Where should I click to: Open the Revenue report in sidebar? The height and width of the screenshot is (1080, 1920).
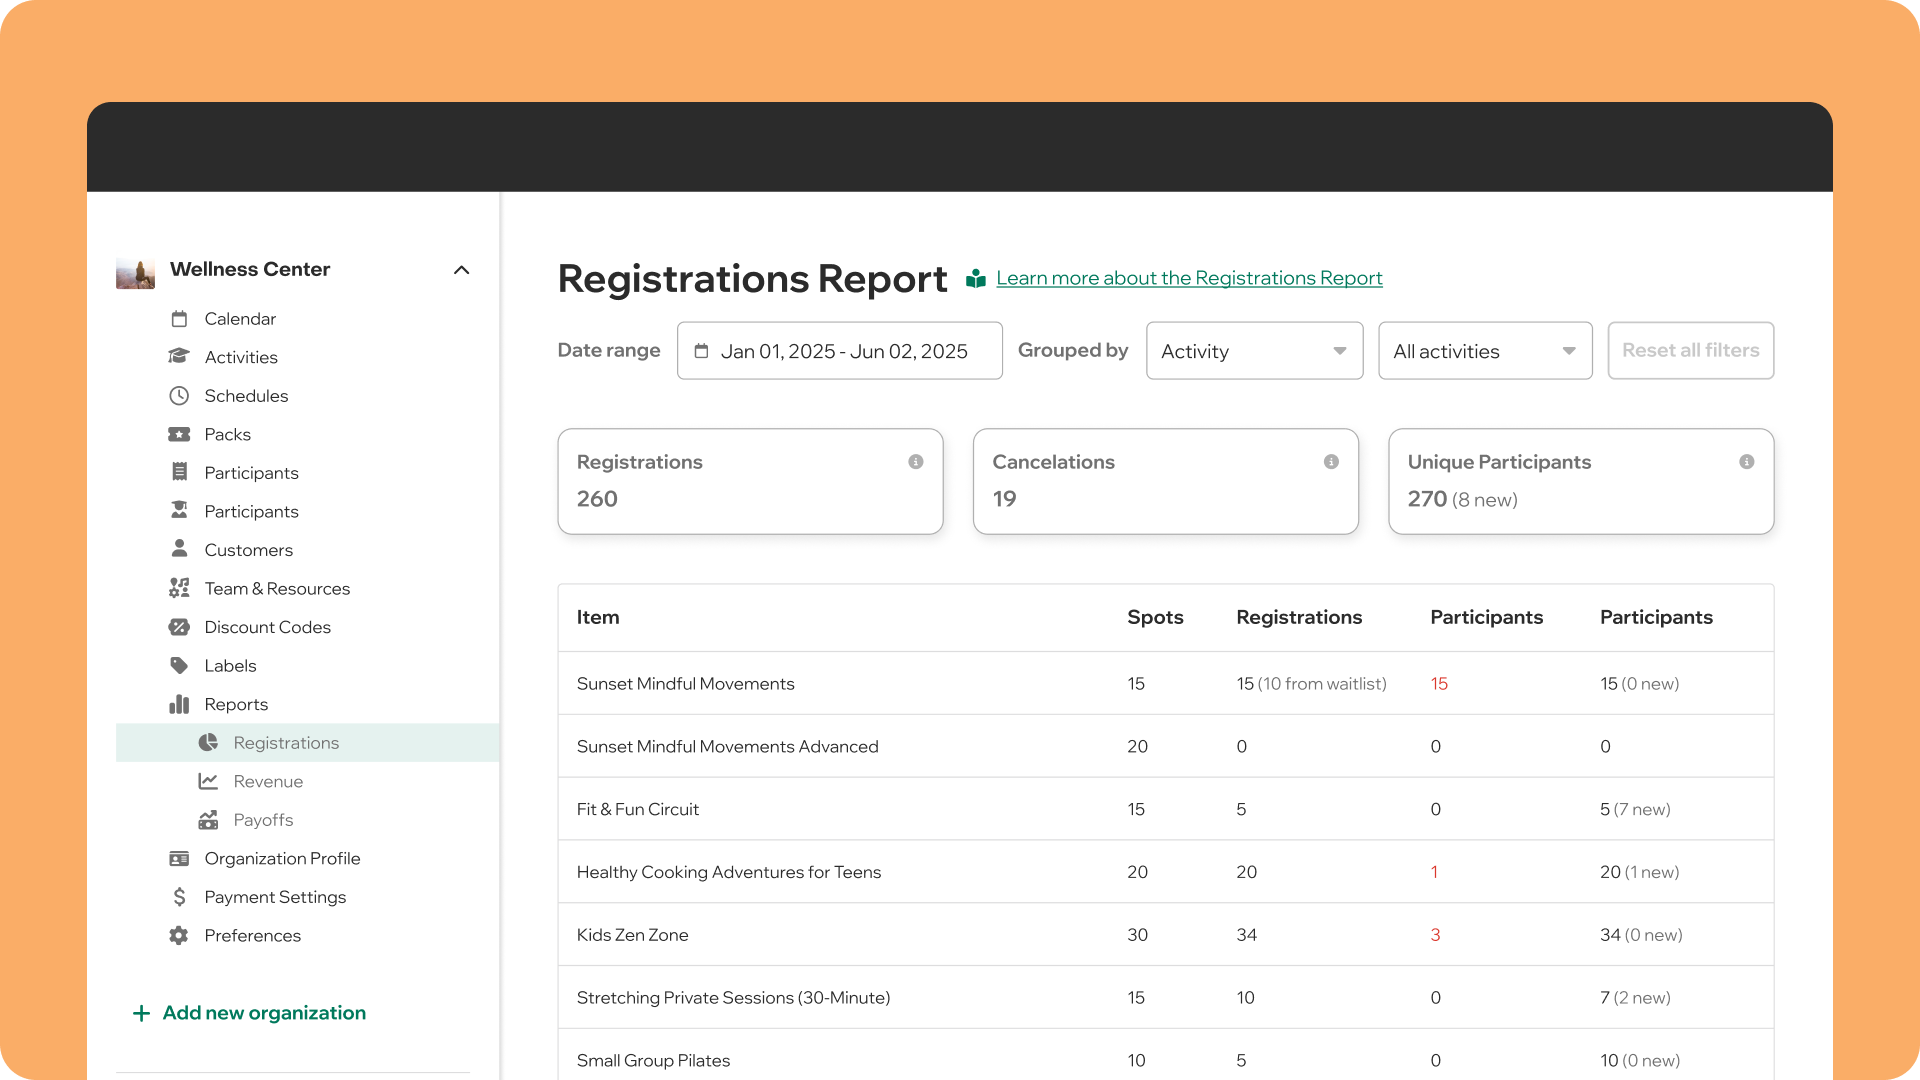(268, 782)
